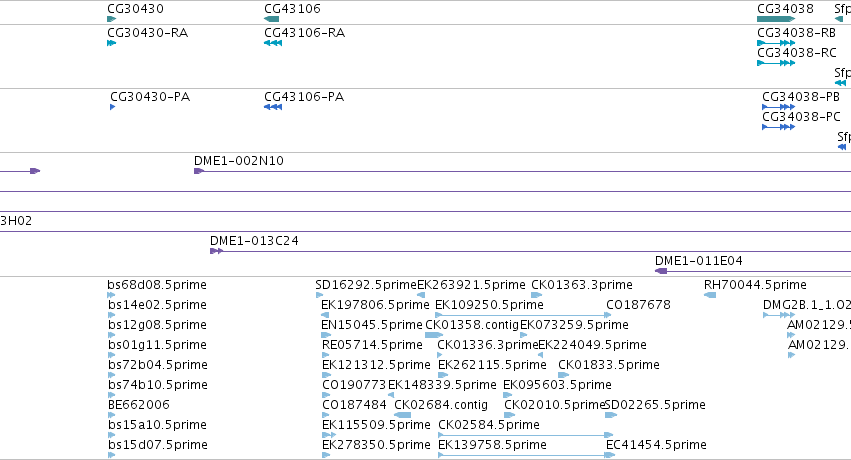
Task: Select the DME1-011E04 clone arrow
Action: click(661, 271)
